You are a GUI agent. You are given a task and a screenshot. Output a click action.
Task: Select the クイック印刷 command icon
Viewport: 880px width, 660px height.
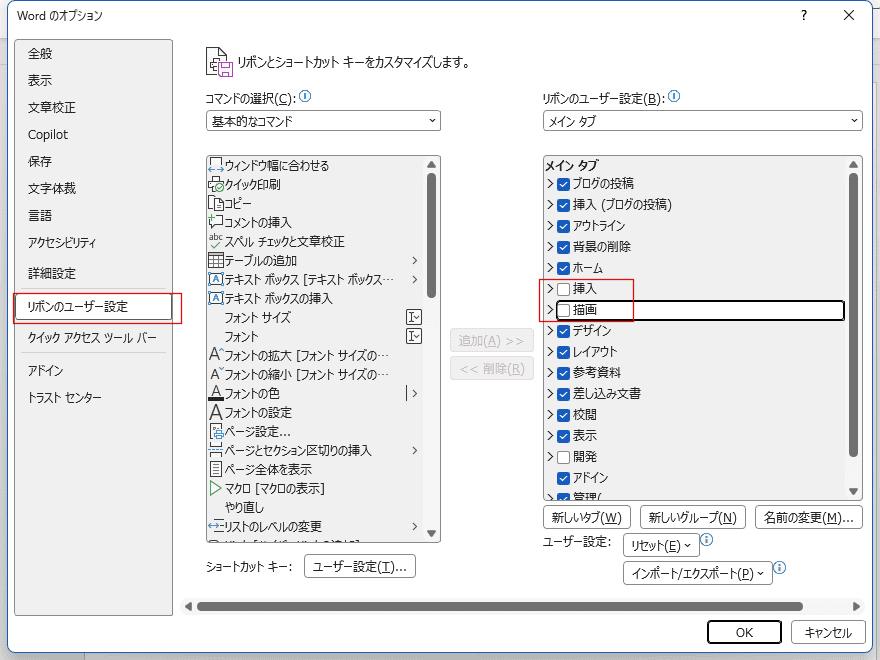pos(215,185)
